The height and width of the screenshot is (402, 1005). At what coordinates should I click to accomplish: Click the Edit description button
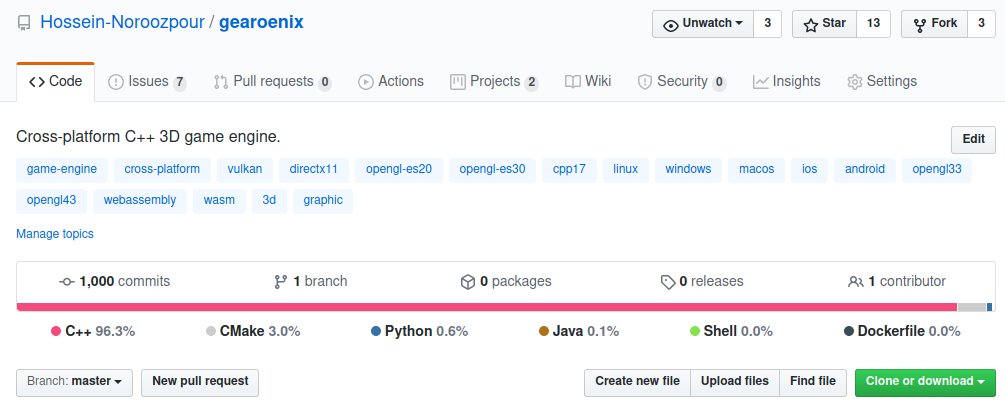(x=973, y=140)
